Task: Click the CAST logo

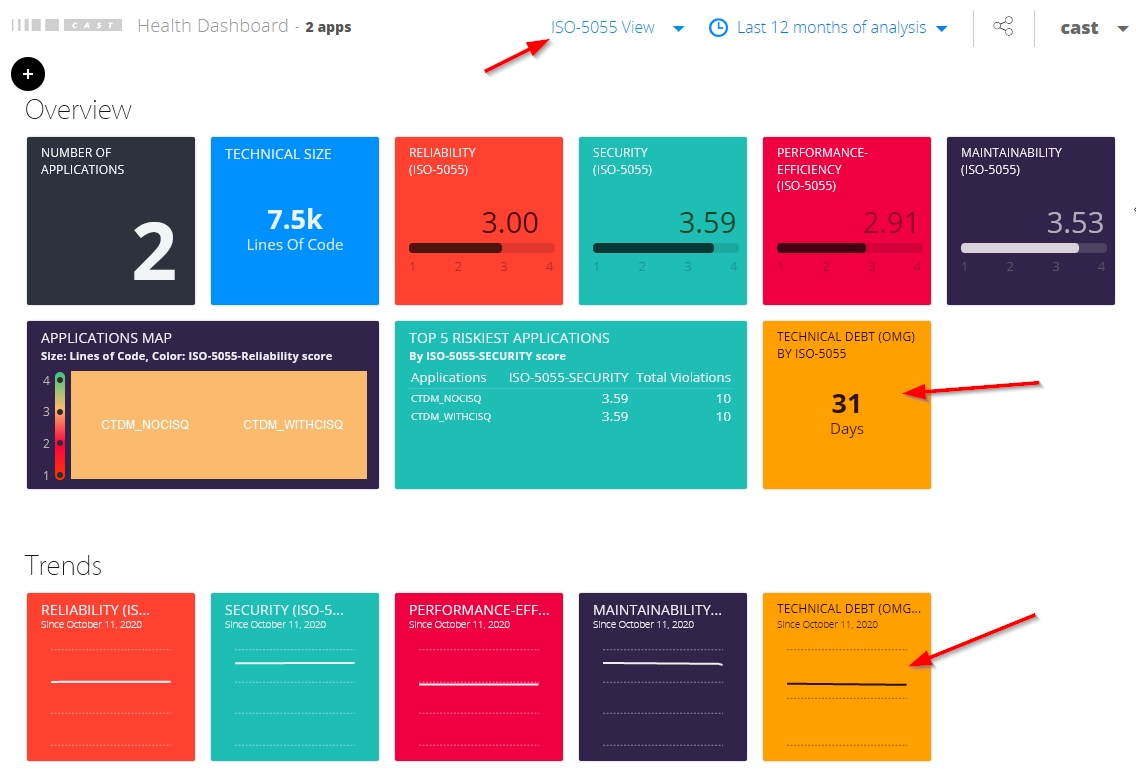Action: (x=66, y=26)
